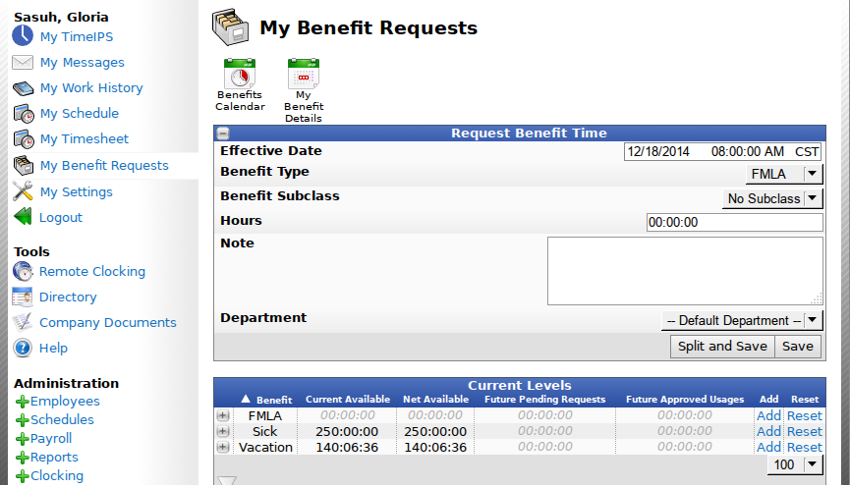850x485 pixels.
Task: Click Reset in the Vacation row
Action: [804, 447]
